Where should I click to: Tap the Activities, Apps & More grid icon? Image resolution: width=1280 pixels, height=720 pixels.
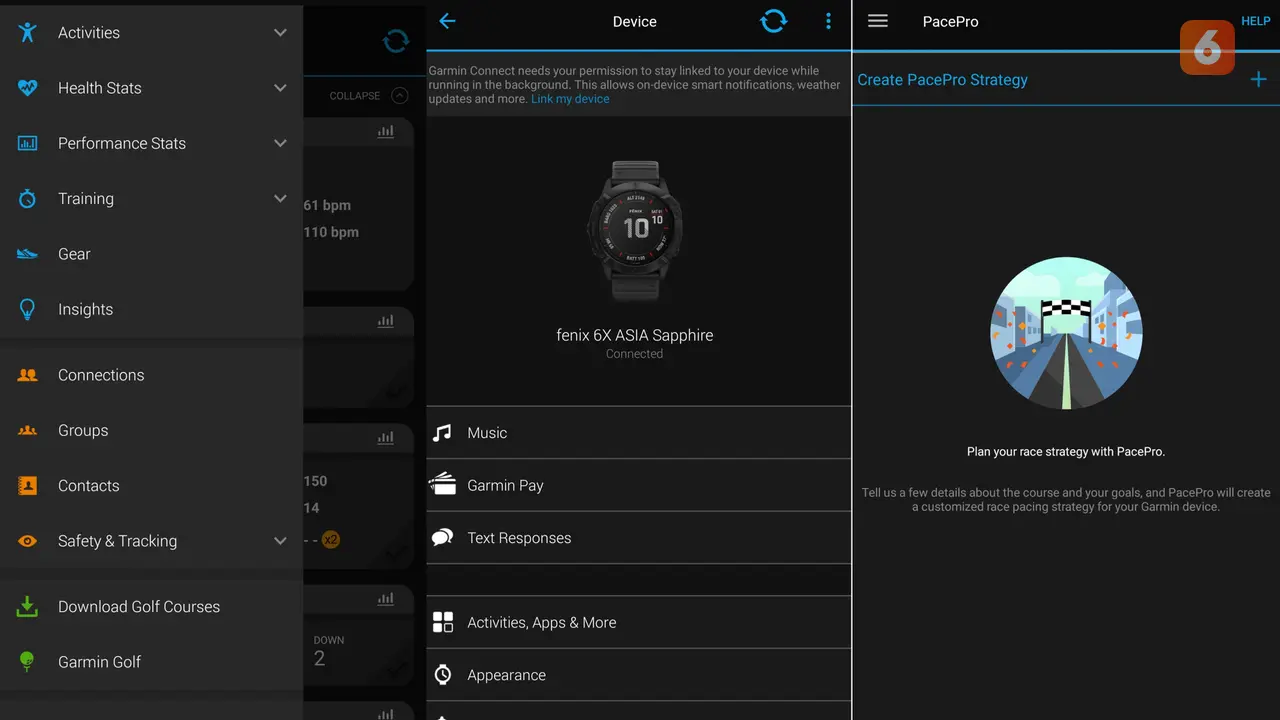point(442,622)
